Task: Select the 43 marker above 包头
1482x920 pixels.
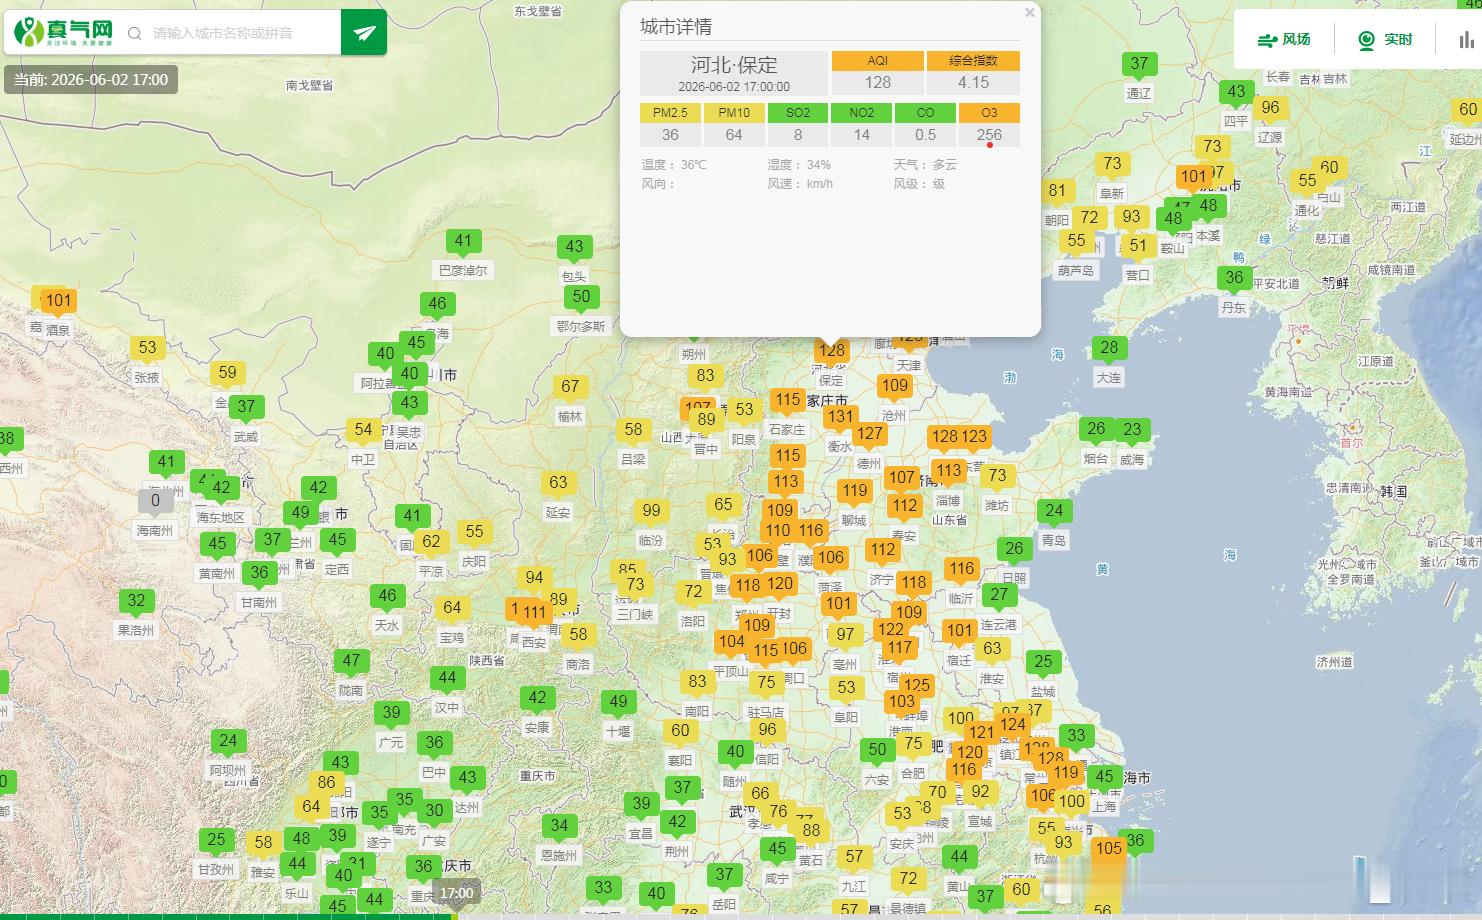Action: [574, 247]
